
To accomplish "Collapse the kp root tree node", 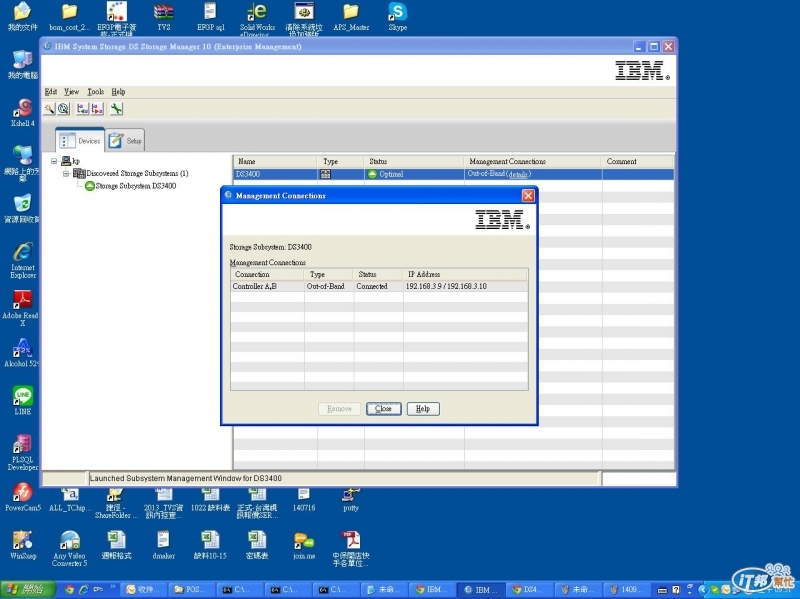I will coord(54,161).
